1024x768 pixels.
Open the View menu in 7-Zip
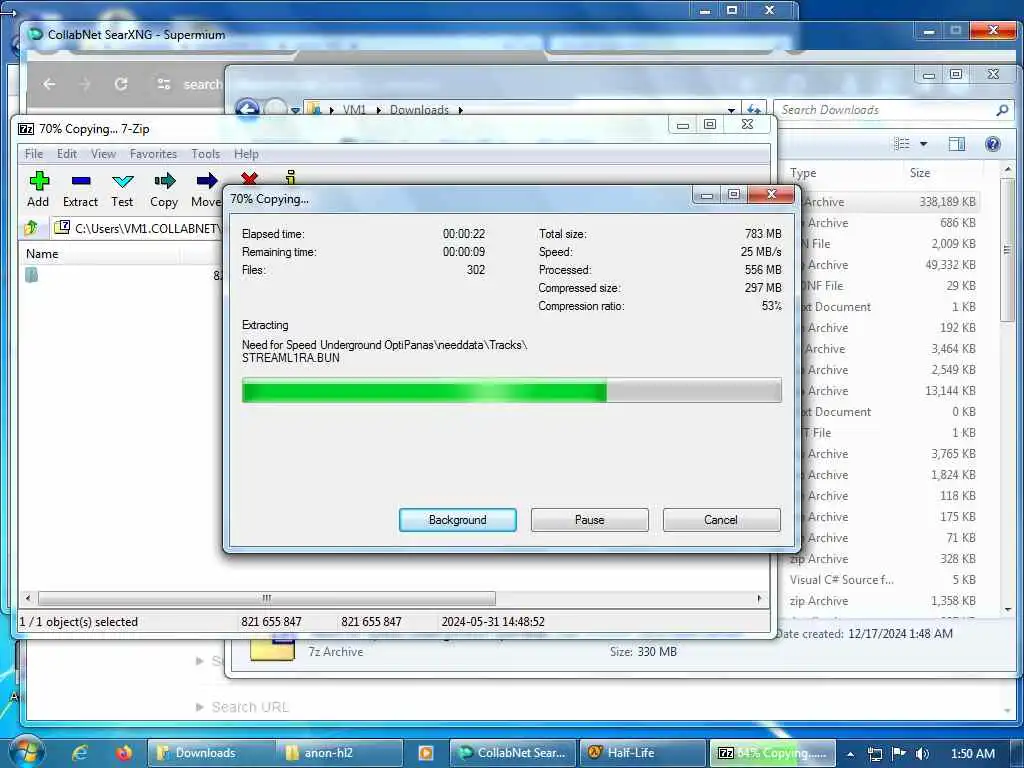click(x=103, y=154)
